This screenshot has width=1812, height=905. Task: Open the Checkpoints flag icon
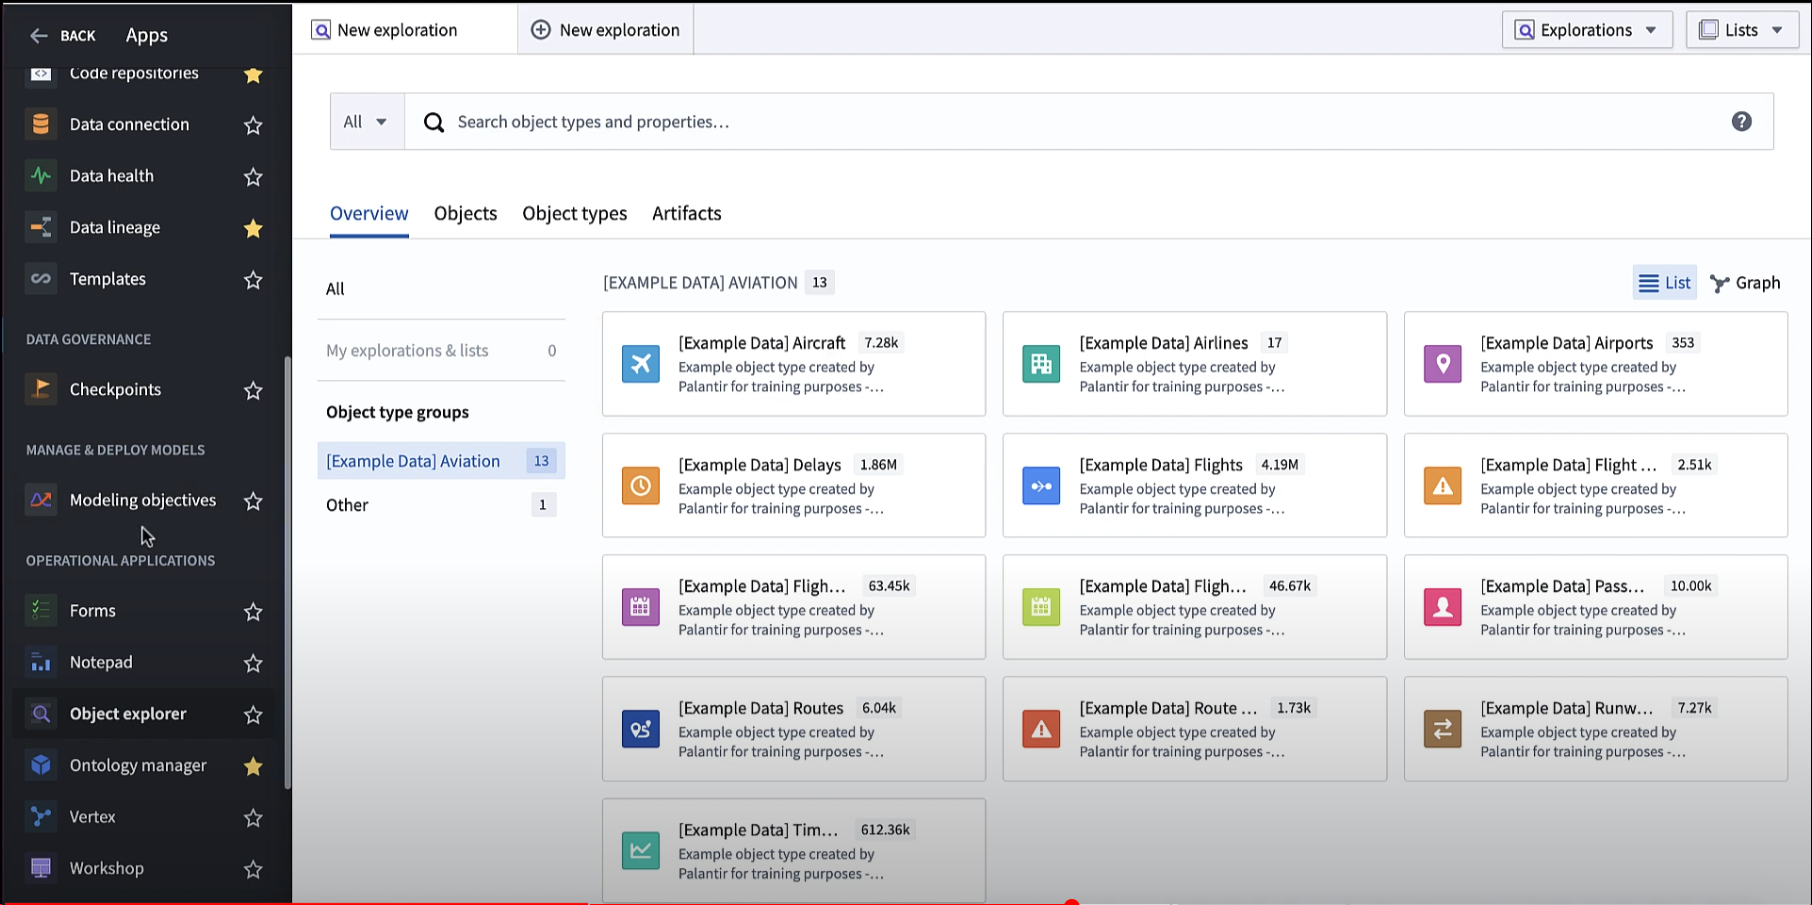(41, 389)
